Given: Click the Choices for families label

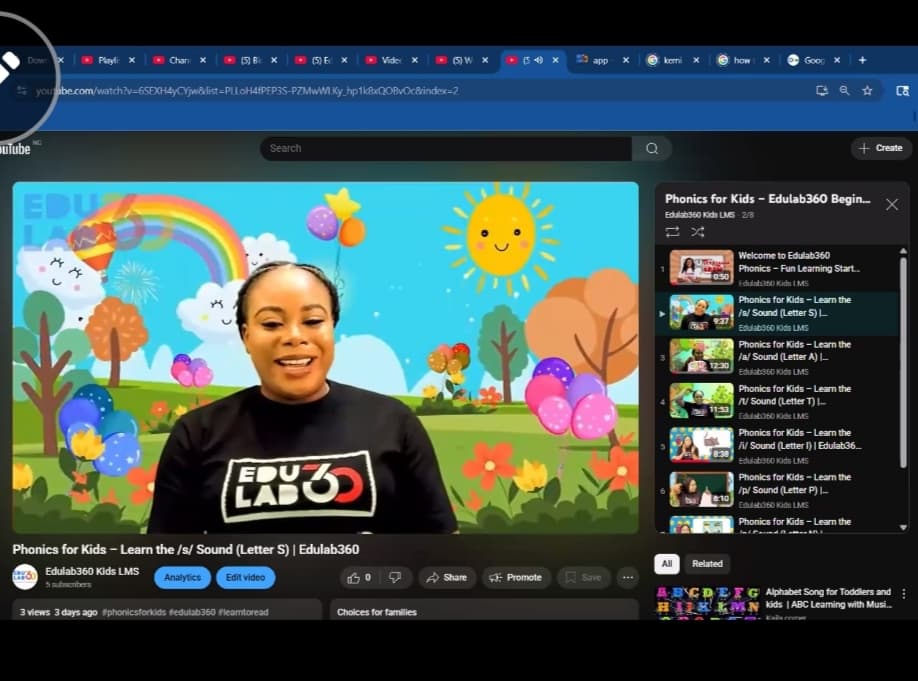Looking at the screenshot, I should tap(376, 612).
